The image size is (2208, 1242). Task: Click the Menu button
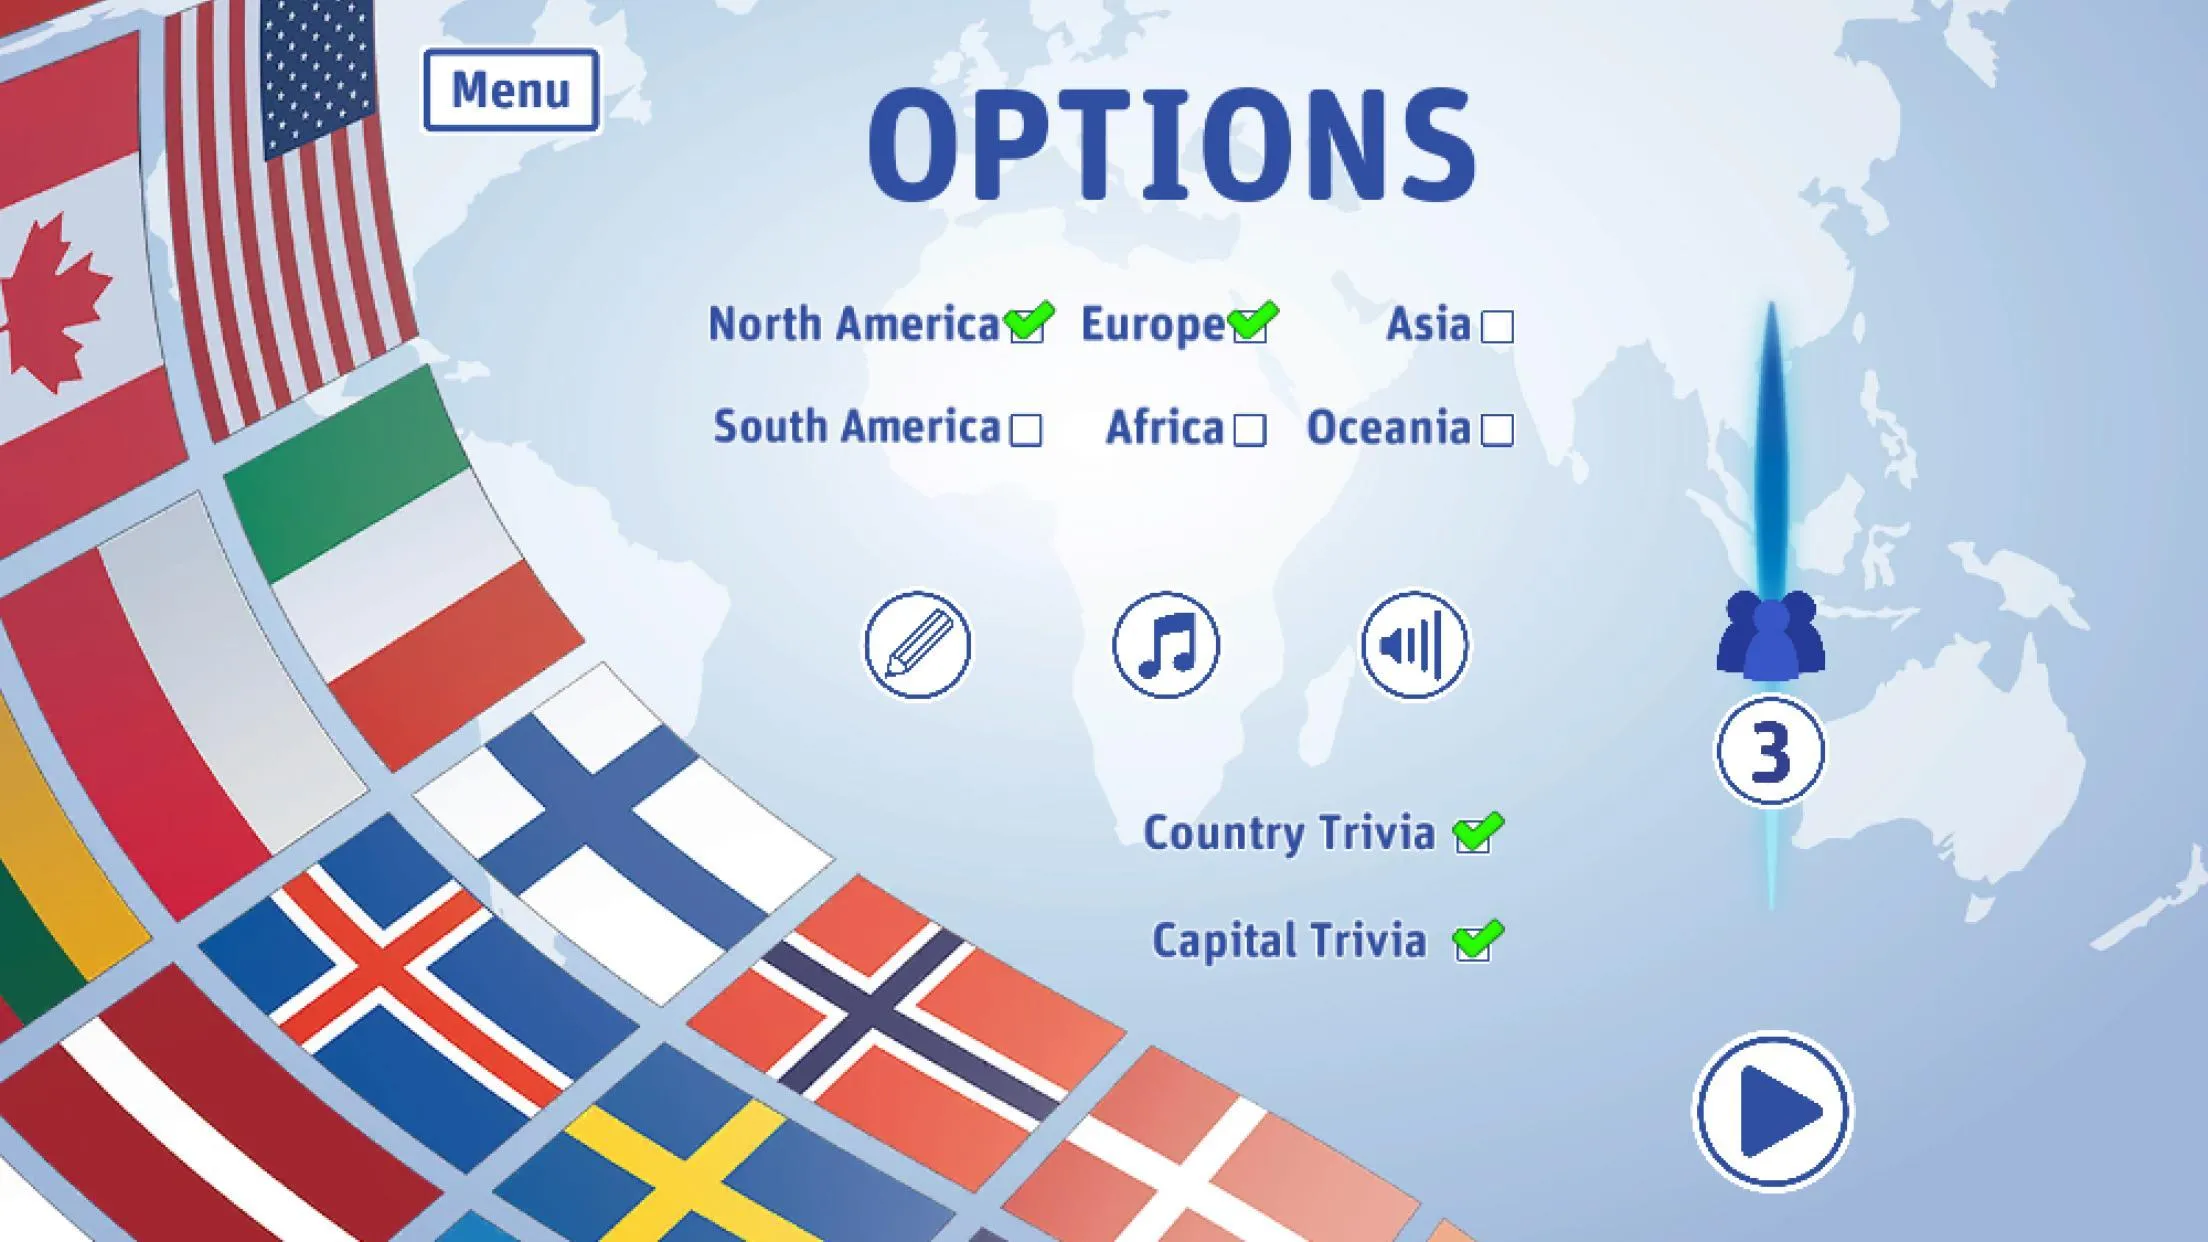[508, 88]
